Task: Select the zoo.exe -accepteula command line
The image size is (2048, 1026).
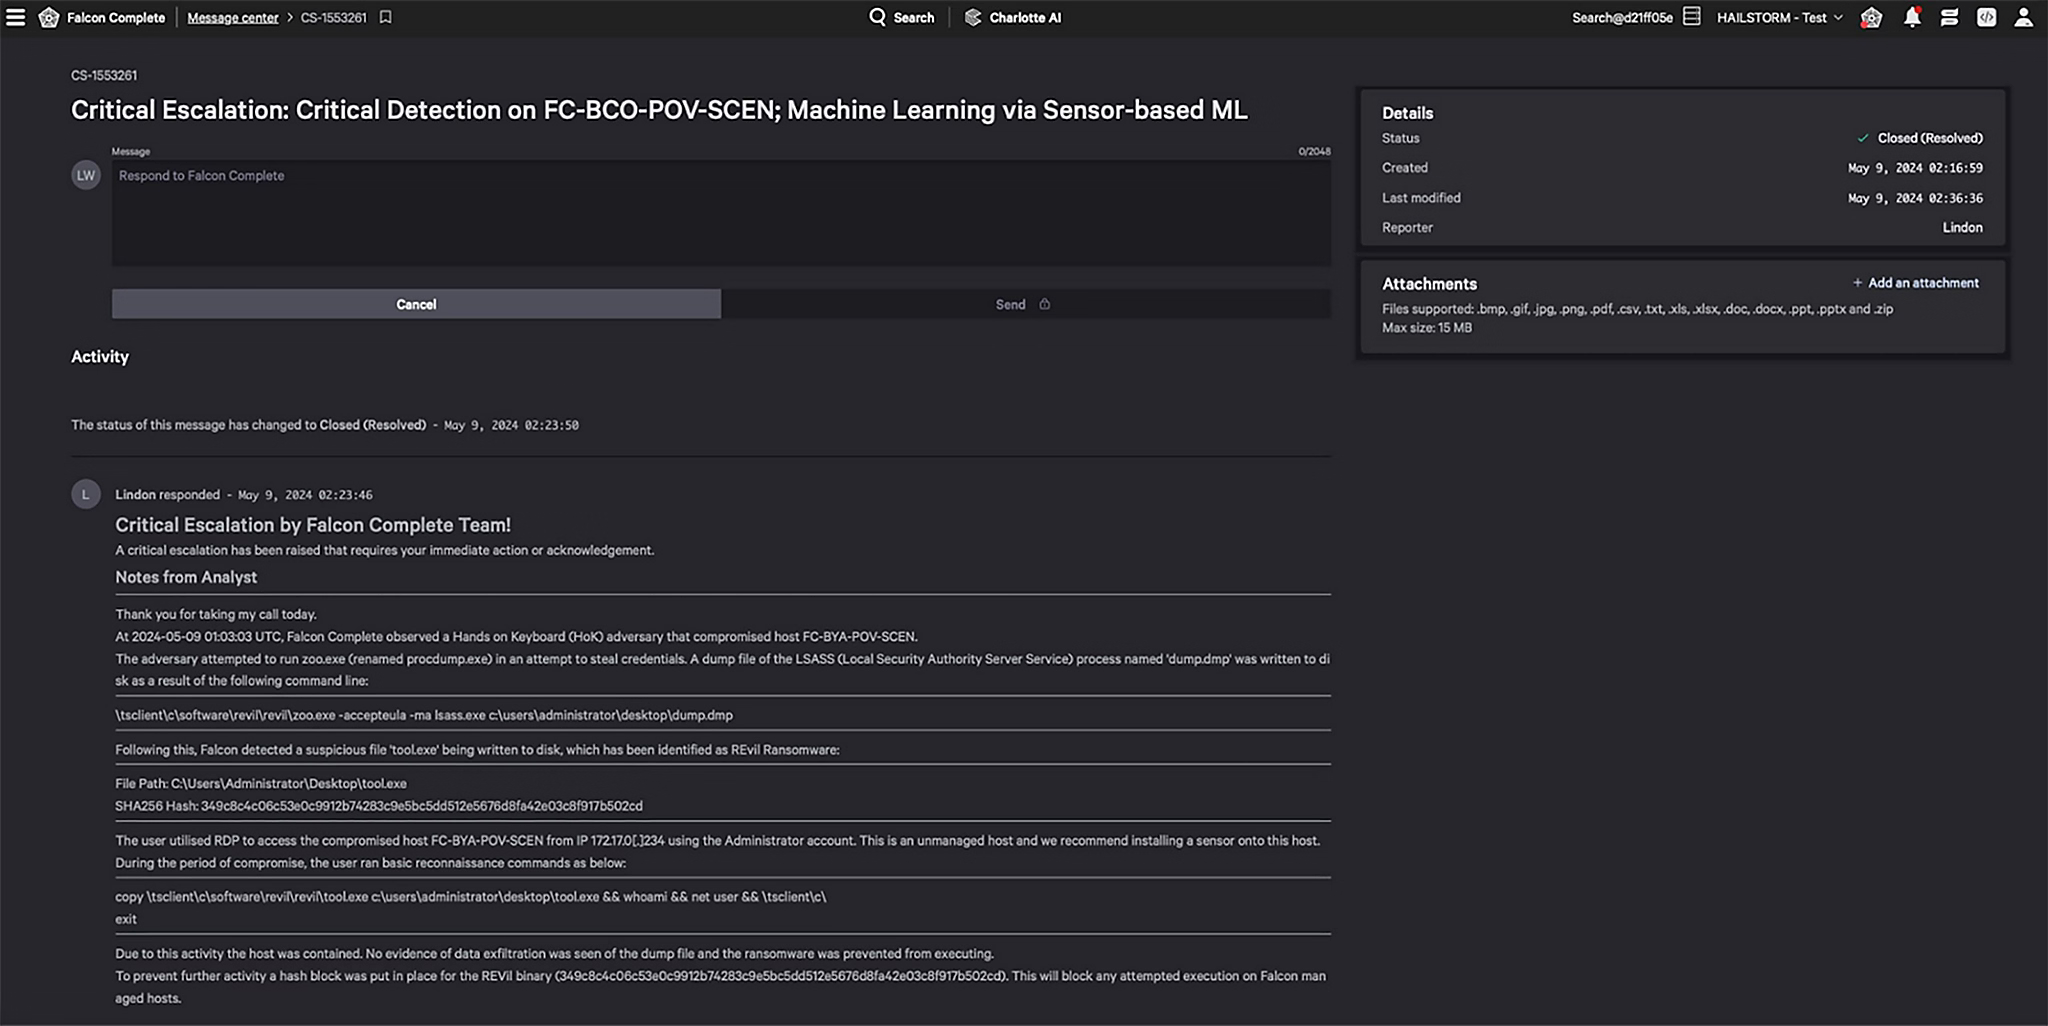Action: [424, 715]
